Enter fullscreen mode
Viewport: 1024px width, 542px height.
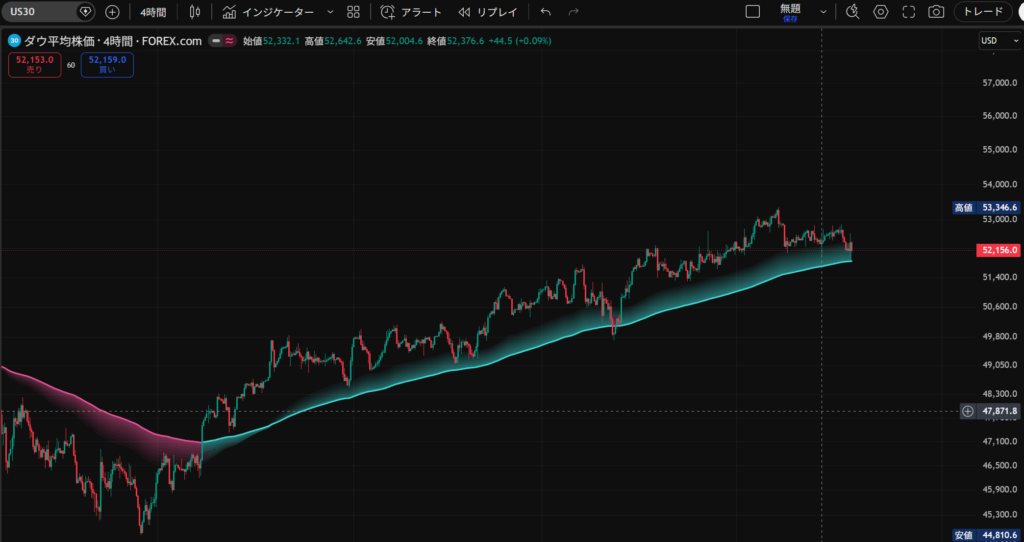click(x=908, y=12)
